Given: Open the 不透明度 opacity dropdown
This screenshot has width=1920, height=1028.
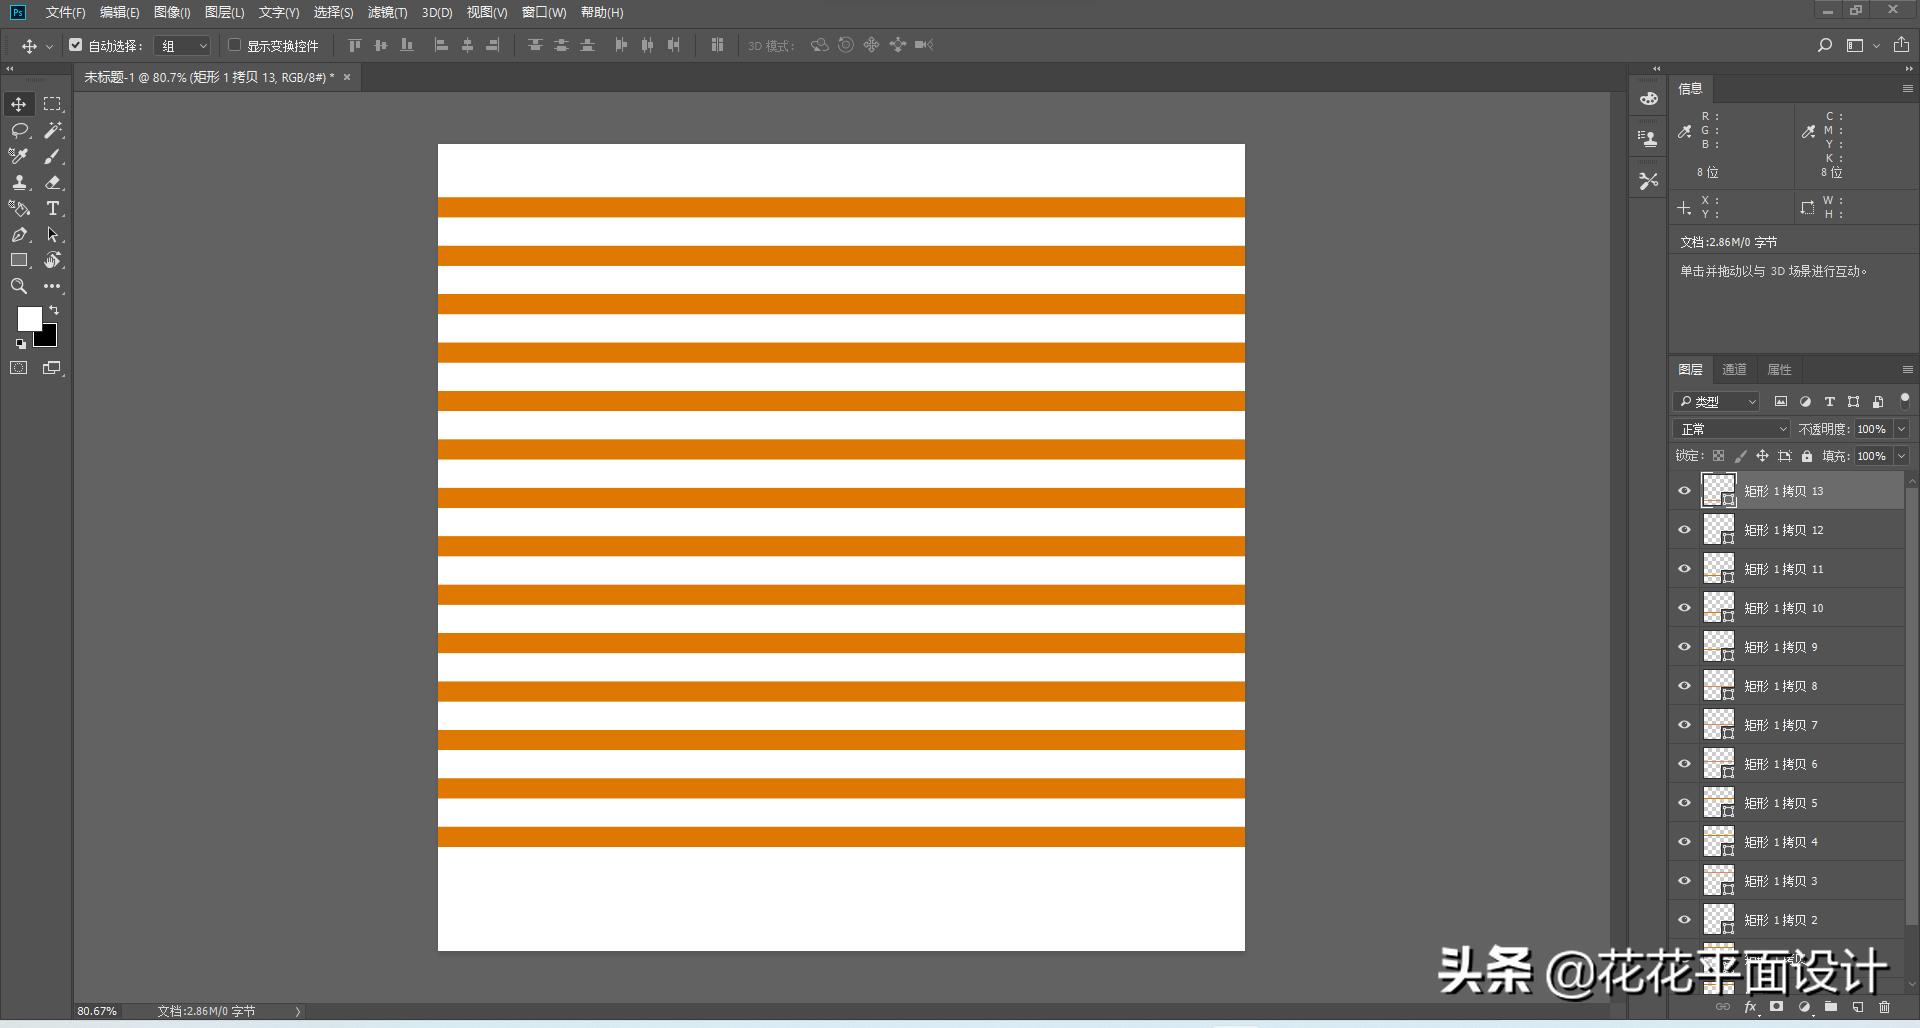Looking at the screenshot, I should point(1902,428).
